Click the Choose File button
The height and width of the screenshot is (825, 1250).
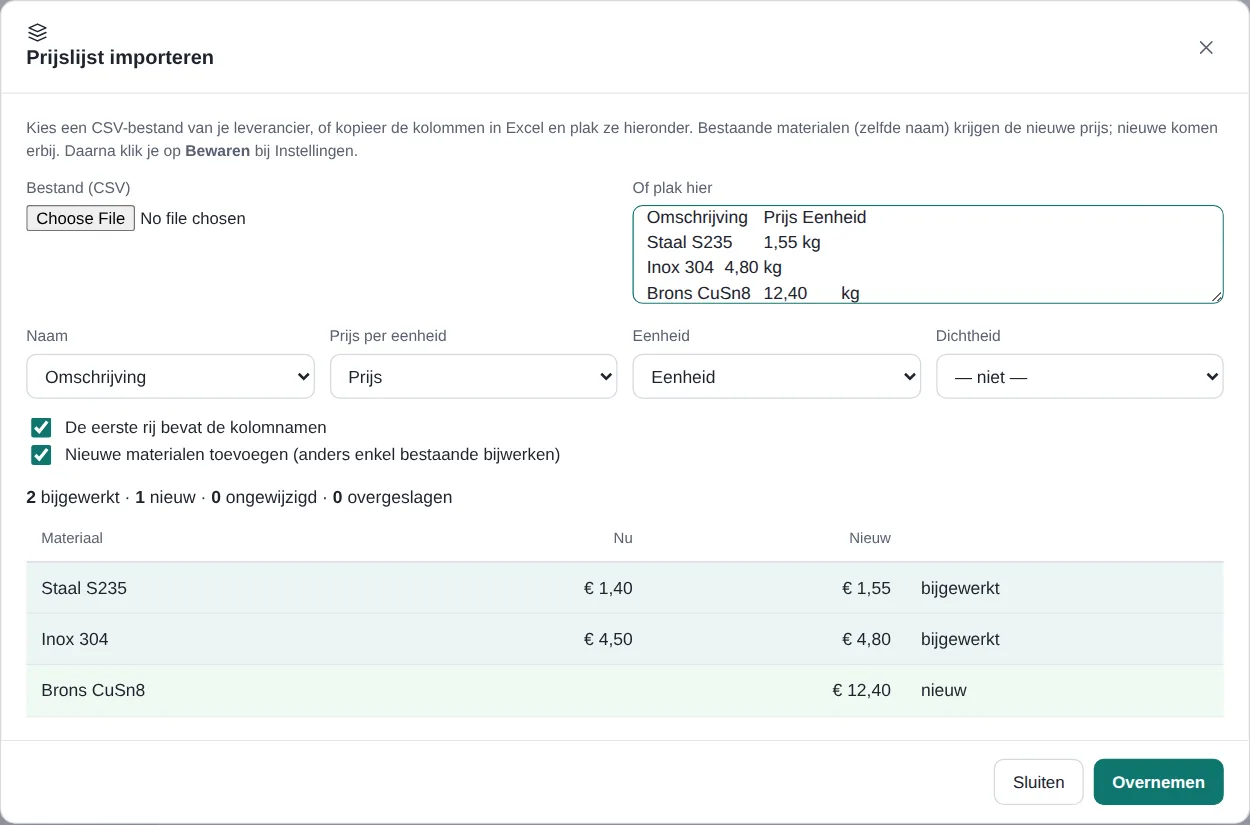81,218
